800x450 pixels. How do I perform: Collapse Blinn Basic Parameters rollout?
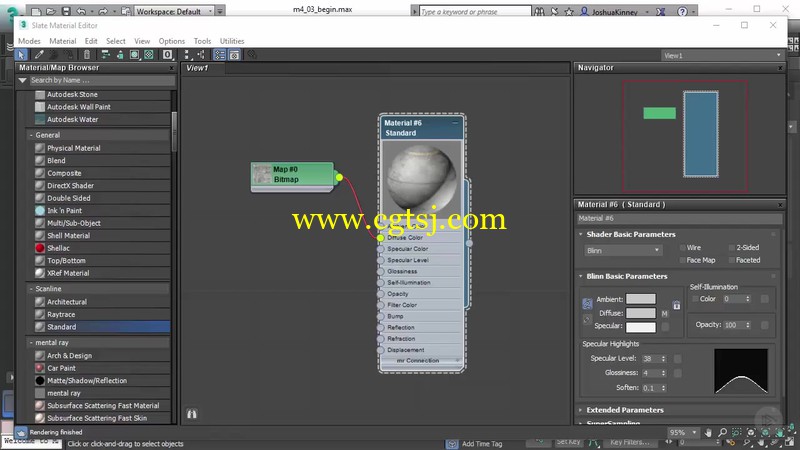[x=581, y=276]
